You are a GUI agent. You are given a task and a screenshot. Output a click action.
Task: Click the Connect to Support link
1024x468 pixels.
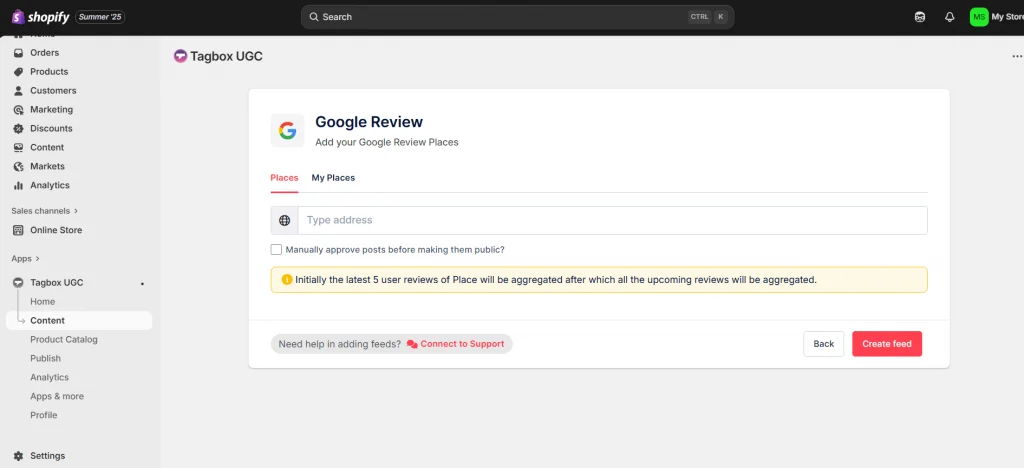(x=461, y=344)
